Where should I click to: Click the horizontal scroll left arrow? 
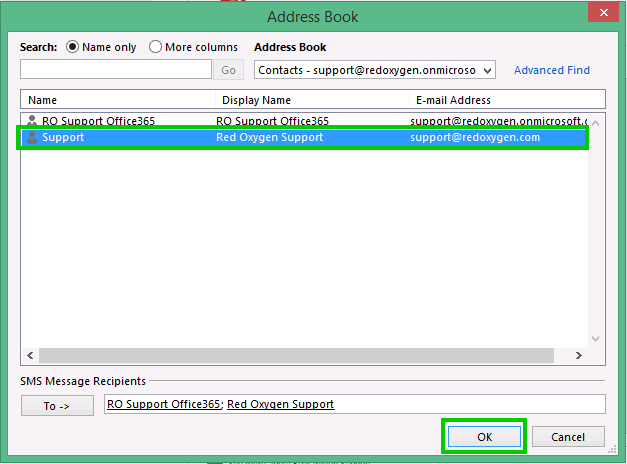click(30, 355)
